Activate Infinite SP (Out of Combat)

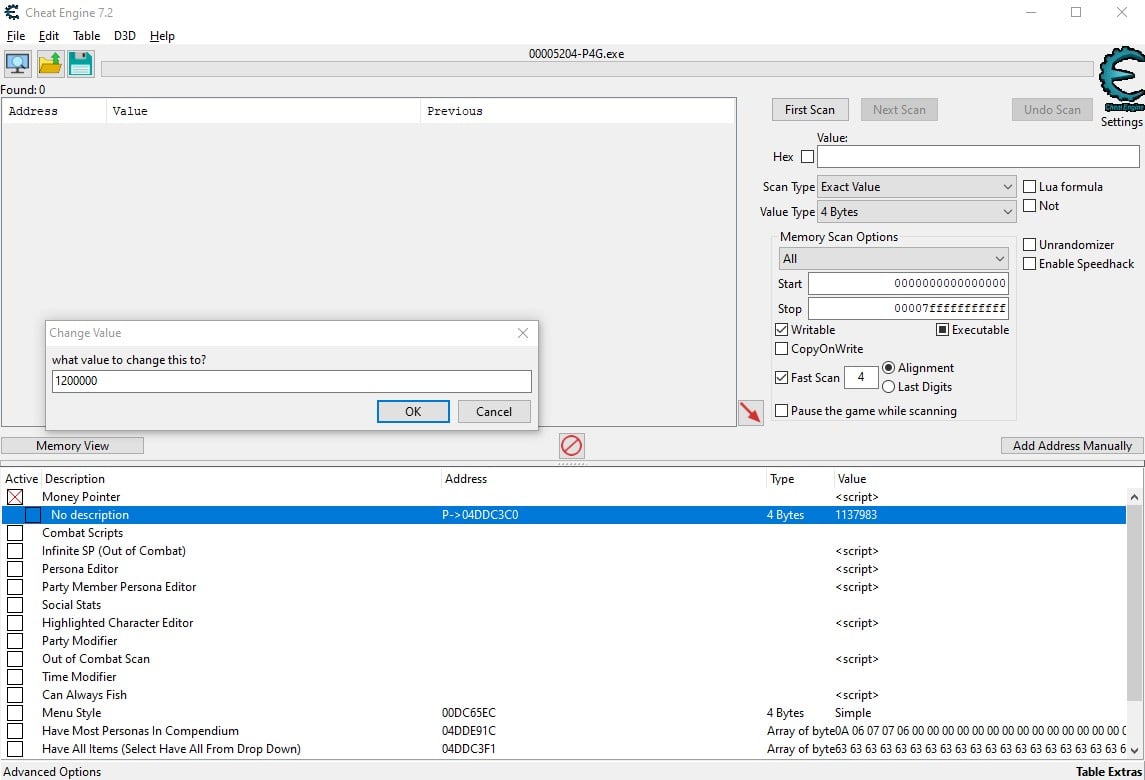pos(15,551)
